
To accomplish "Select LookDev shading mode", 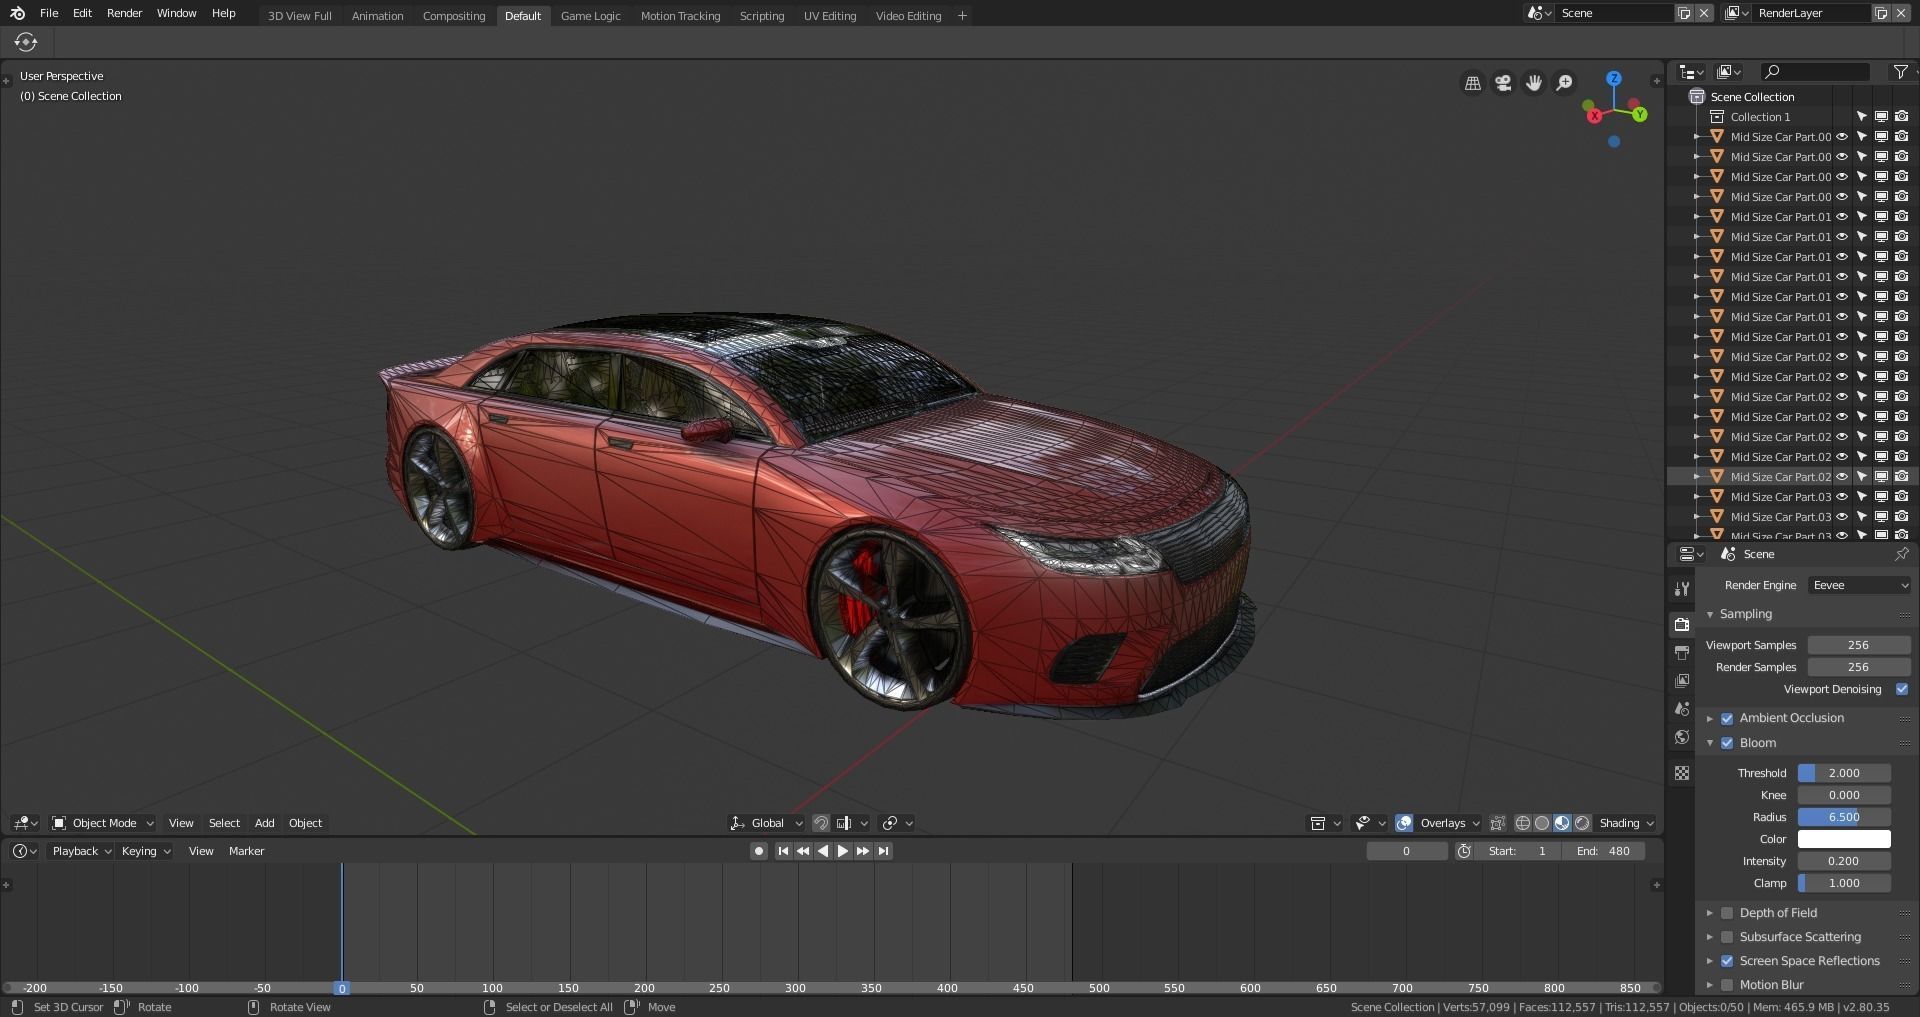I will [x=1562, y=823].
